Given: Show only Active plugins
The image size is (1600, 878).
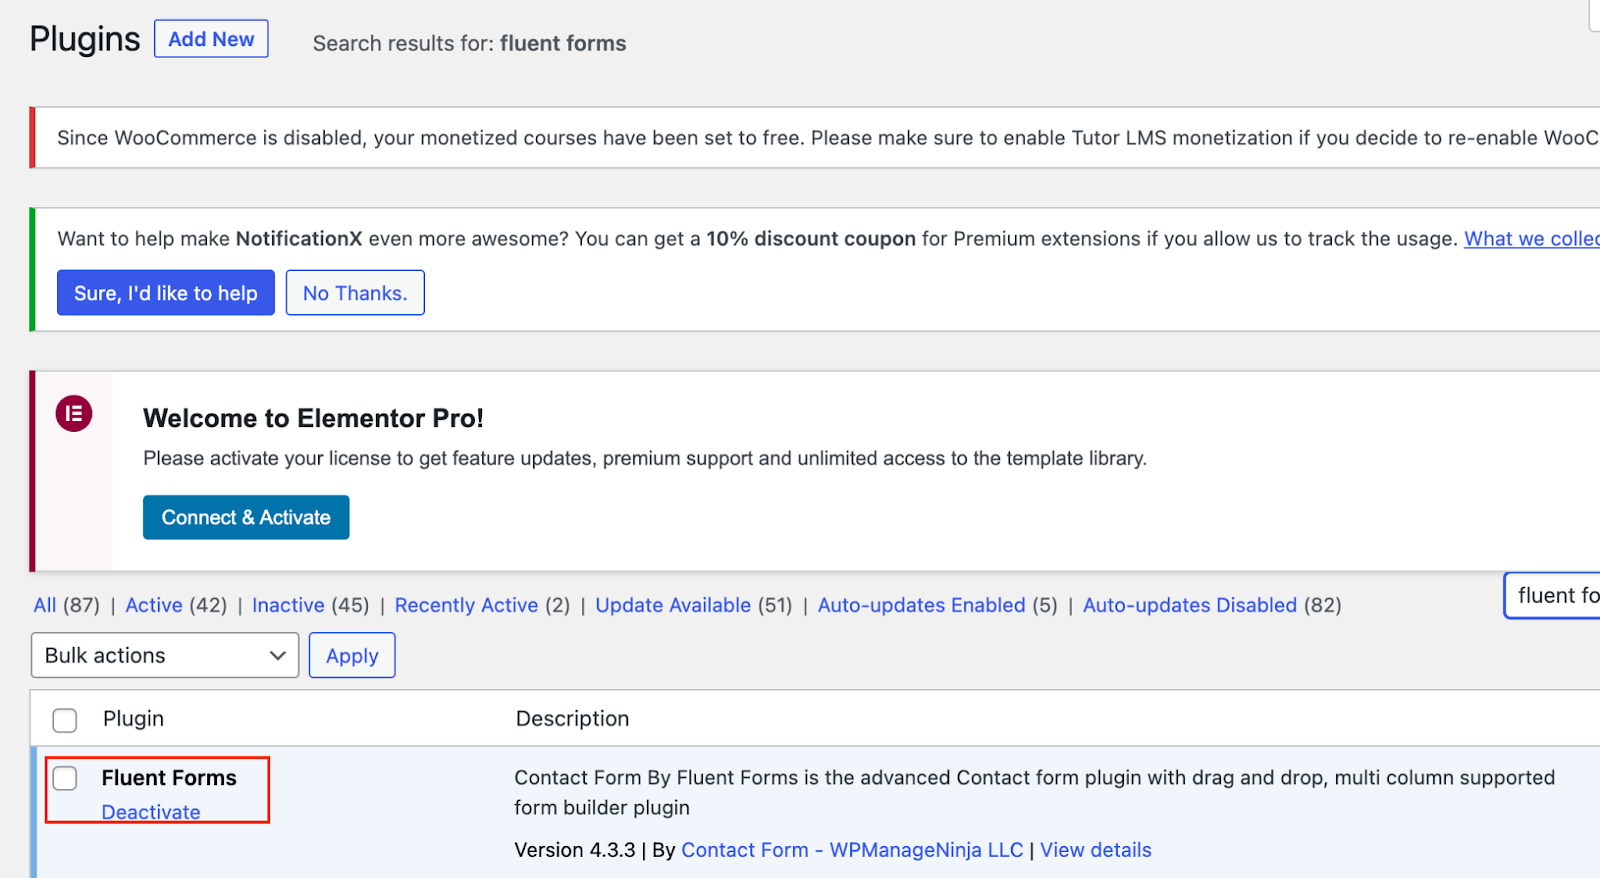Looking at the screenshot, I should [154, 605].
